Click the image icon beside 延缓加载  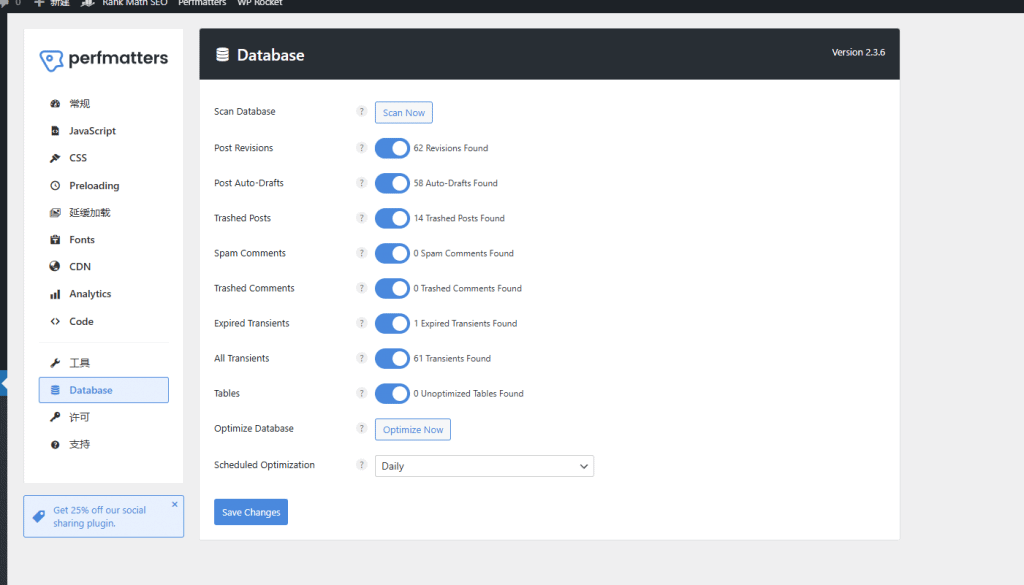pos(55,212)
